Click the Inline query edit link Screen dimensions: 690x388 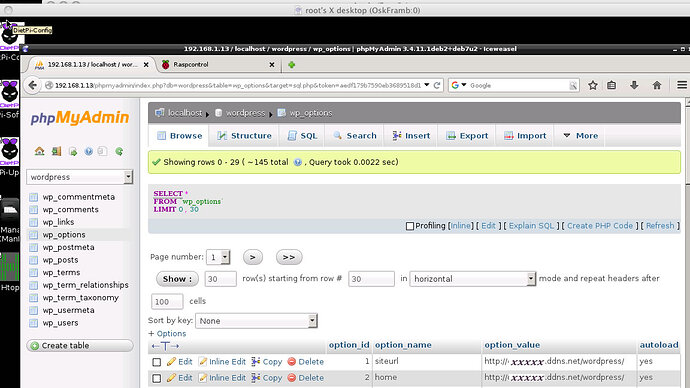pyautogui.click(x=461, y=226)
